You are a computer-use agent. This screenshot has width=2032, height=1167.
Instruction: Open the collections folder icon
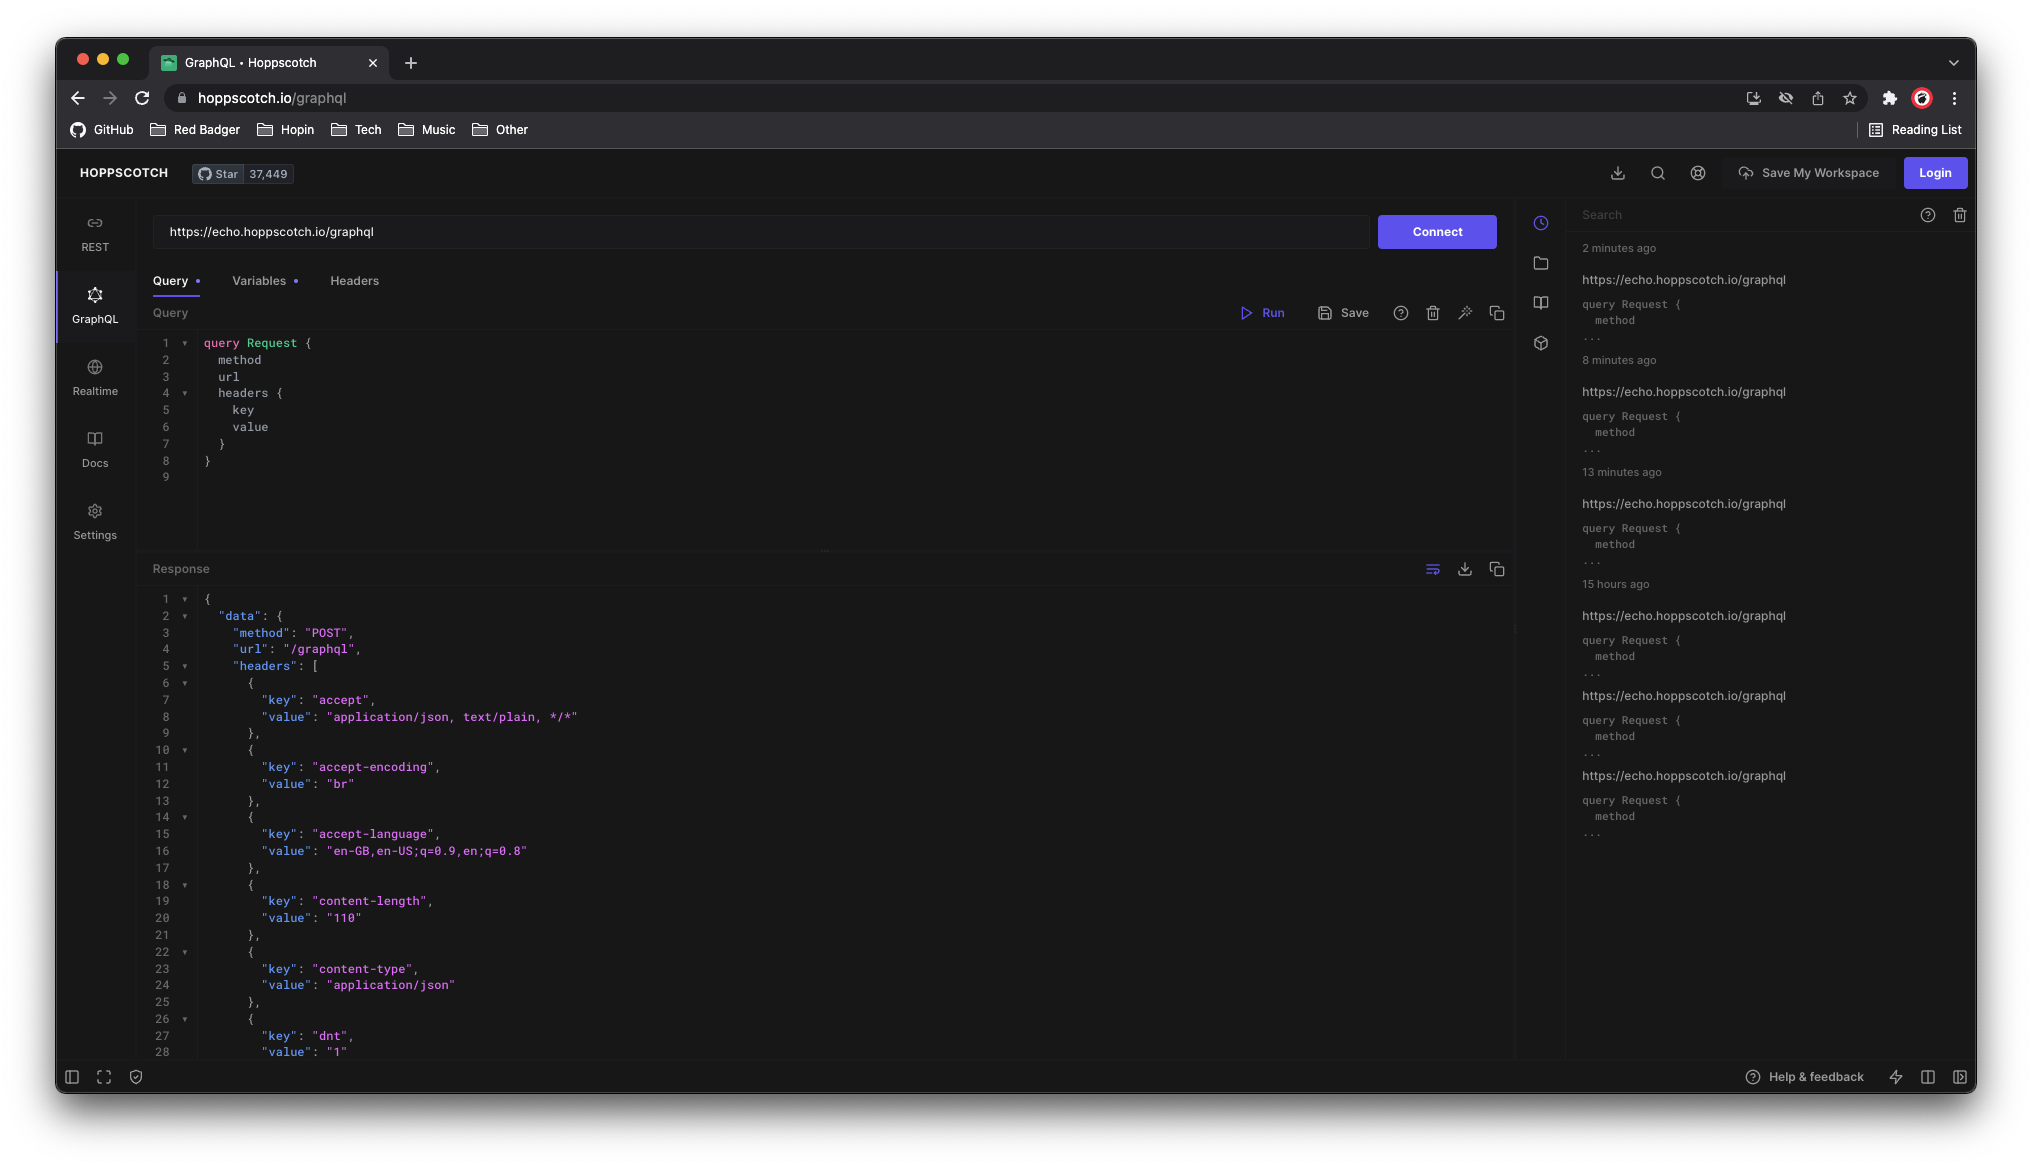pyautogui.click(x=1541, y=263)
